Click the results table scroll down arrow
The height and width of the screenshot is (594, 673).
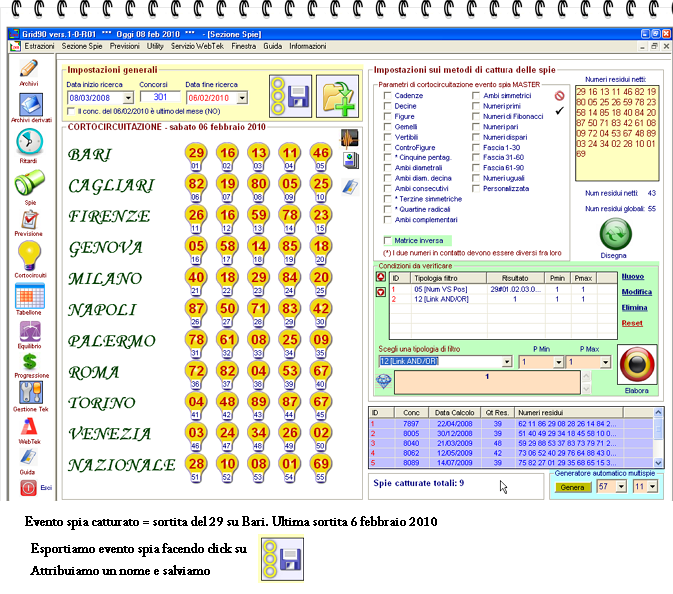tap(658, 463)
